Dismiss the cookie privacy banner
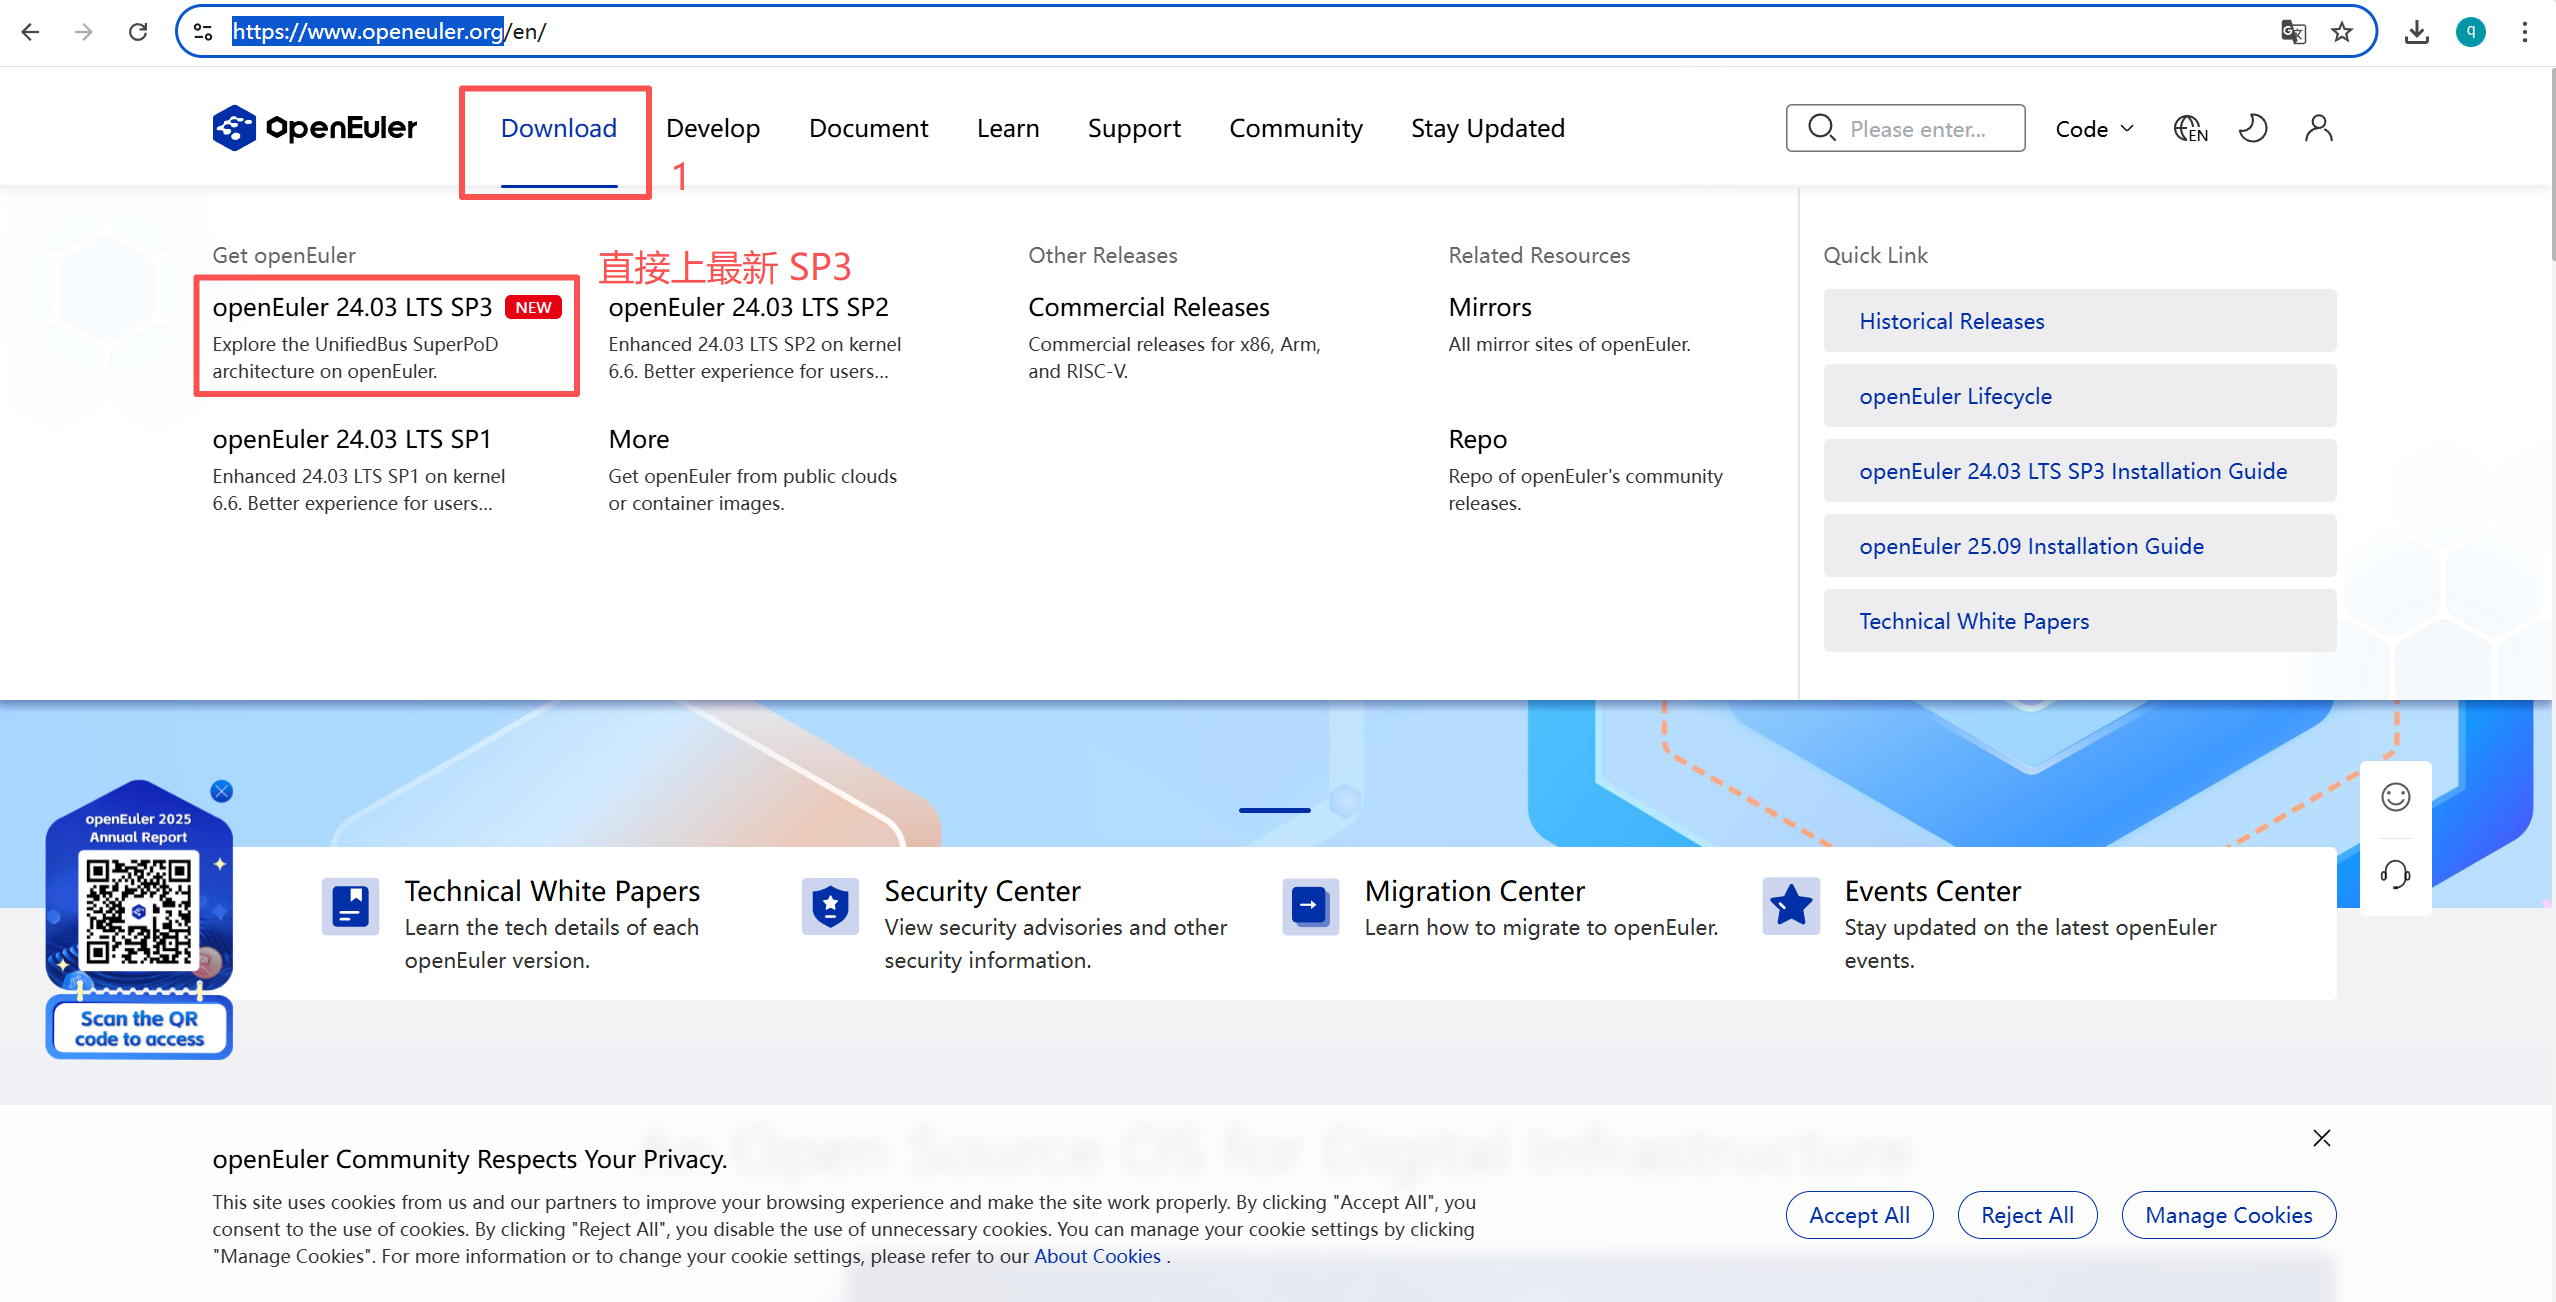The image size is (2556, 1302). click(x=2321, y=1138)
